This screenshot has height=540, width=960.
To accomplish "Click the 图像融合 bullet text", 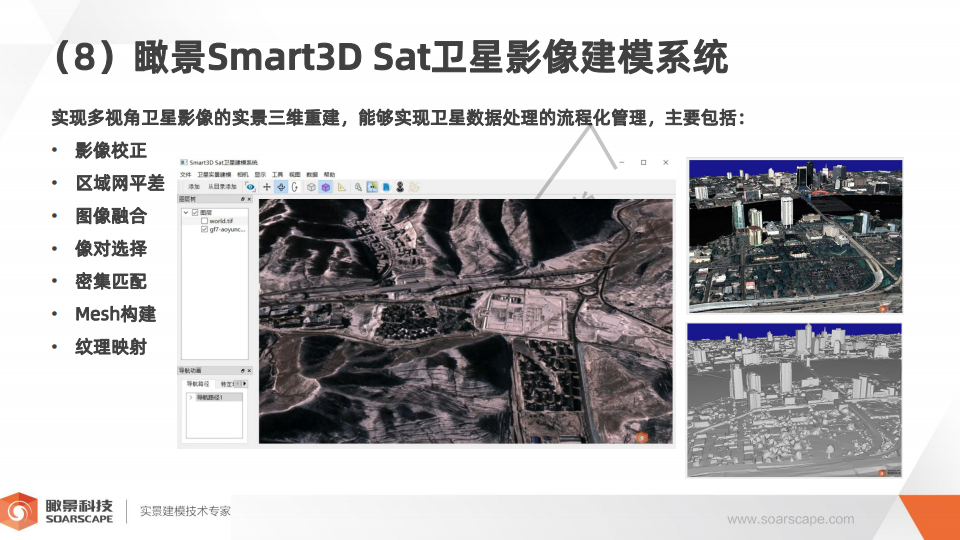I will tap(111, 216).
